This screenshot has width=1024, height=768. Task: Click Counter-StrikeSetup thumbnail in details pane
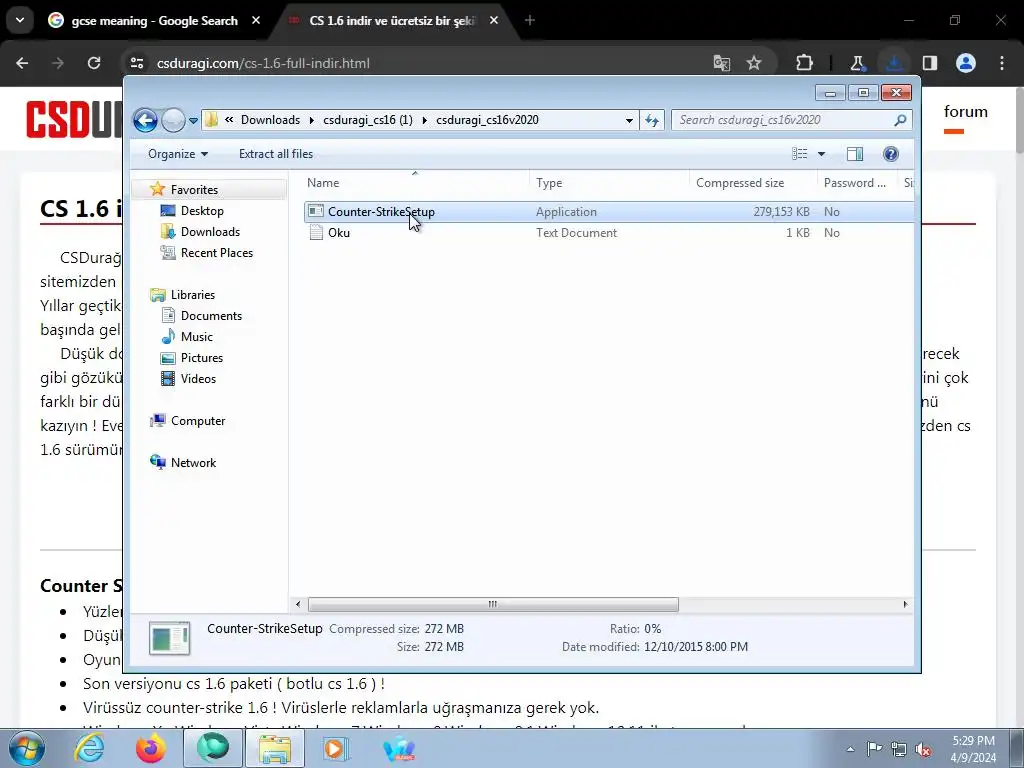click(x=170, y=638)
